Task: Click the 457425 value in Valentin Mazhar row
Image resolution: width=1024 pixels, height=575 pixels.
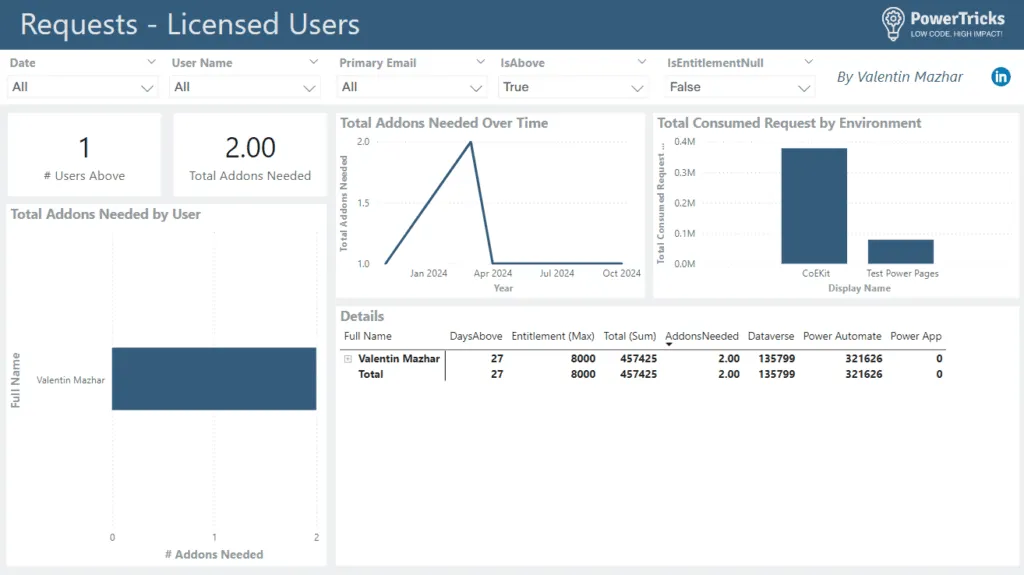Action: click(638, 359)
